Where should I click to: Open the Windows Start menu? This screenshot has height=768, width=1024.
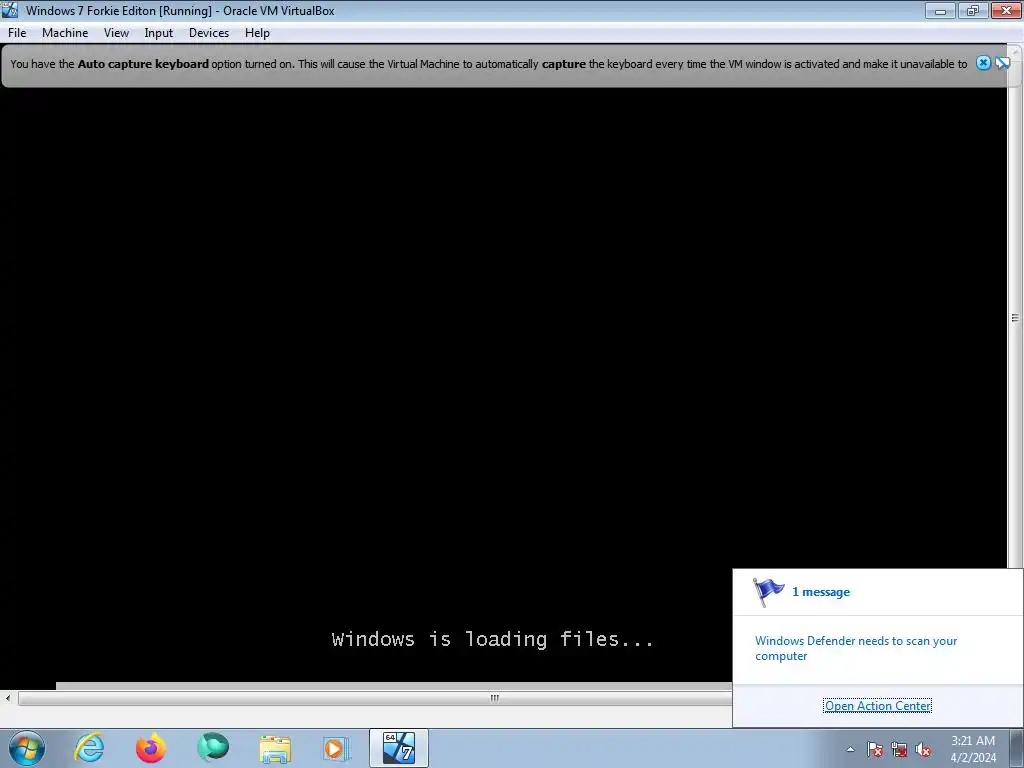coord(26,748)
